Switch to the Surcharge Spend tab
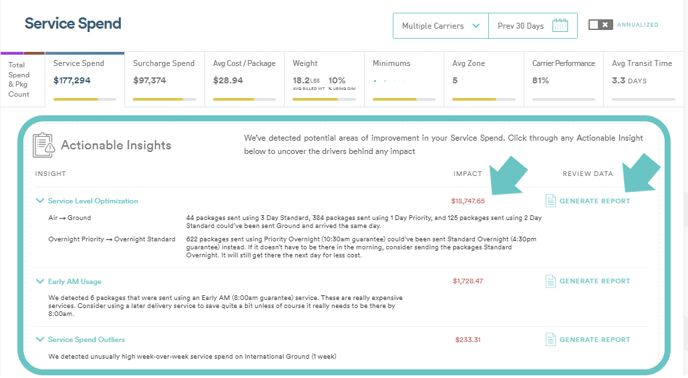This screenshot has height=378, width=688. click(x=164, y=80)
